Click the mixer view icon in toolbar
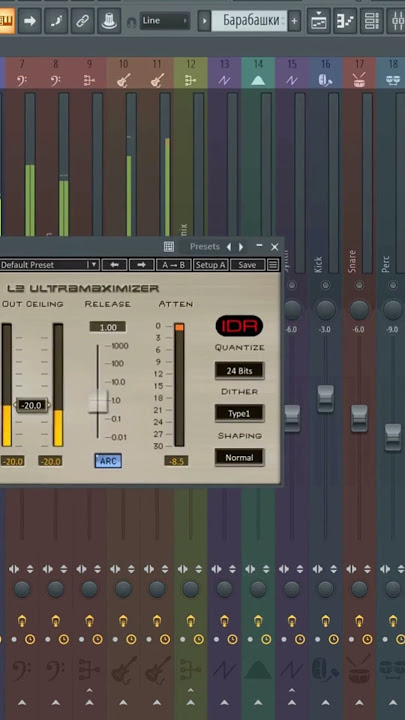This screenshot has width=405, height=720. click(x=396, y=21)
